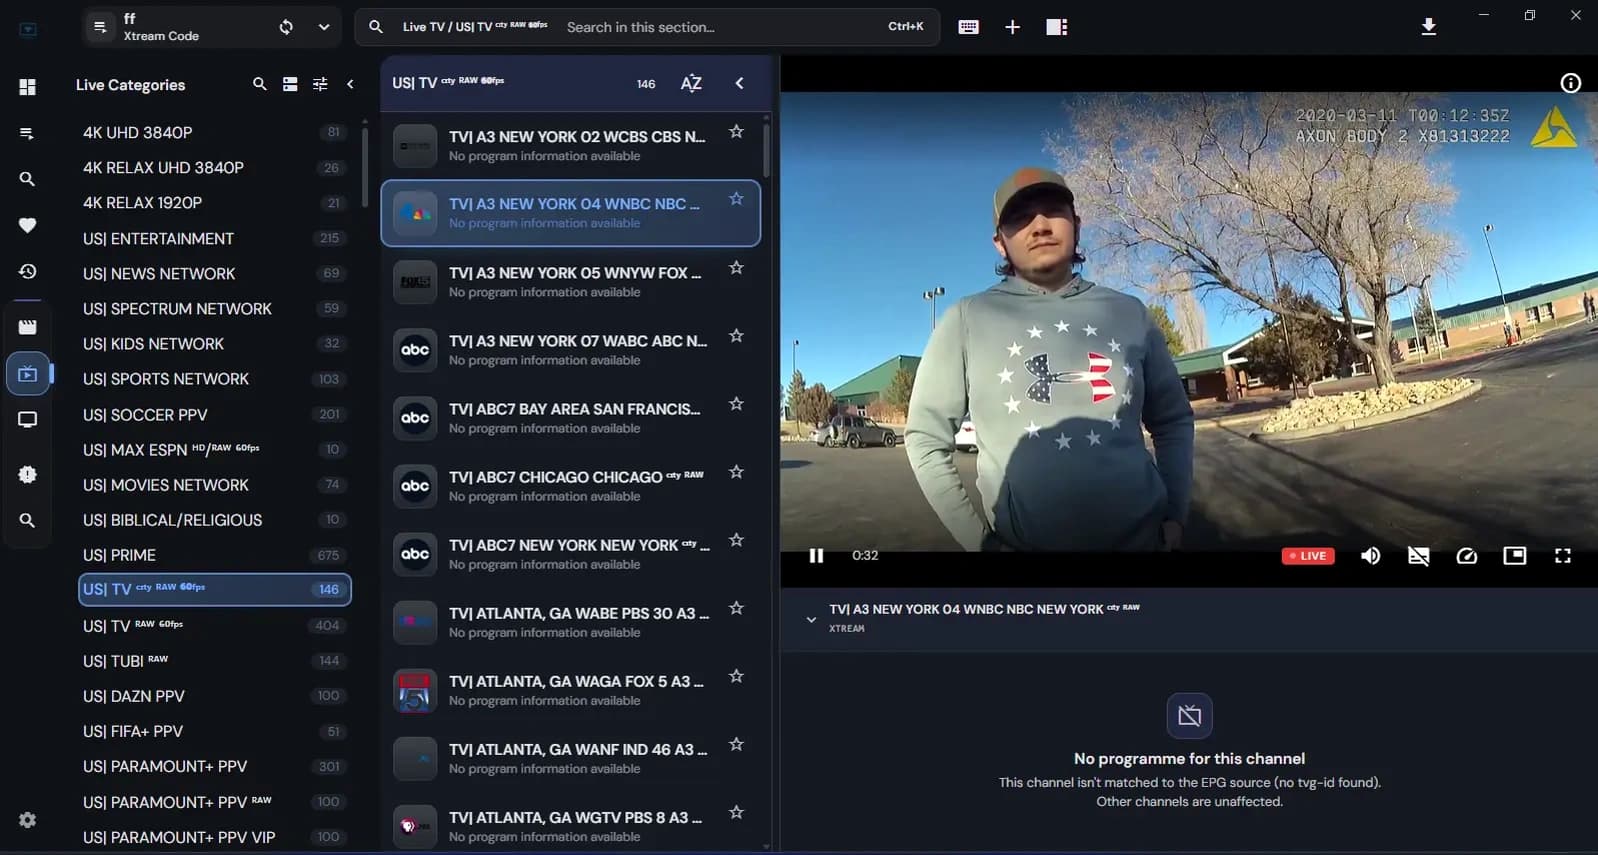Select US| MOVIES NETWORK category
The width and height of the screenshot is (1598, 855).
pos(215,485)
